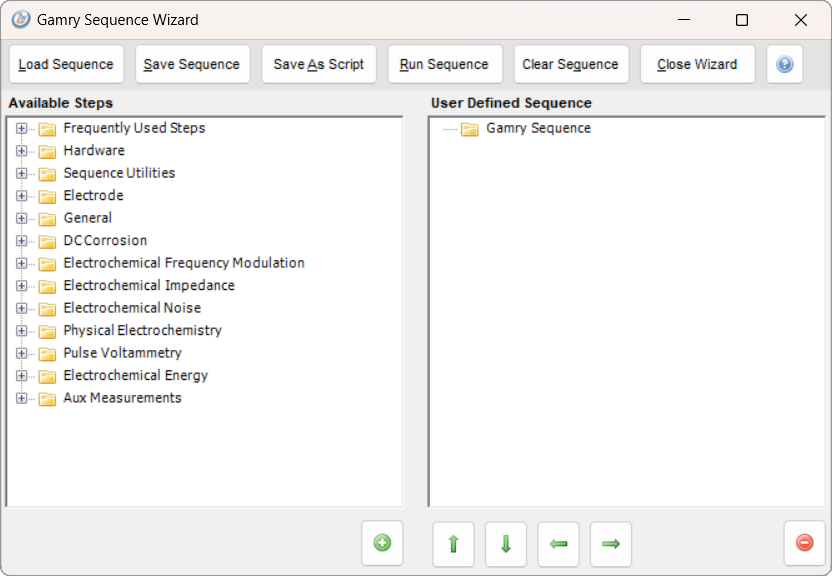832x576 pixels.
Task: Click the green left arrow outdent icon
Action: click(x=558, y=544)
